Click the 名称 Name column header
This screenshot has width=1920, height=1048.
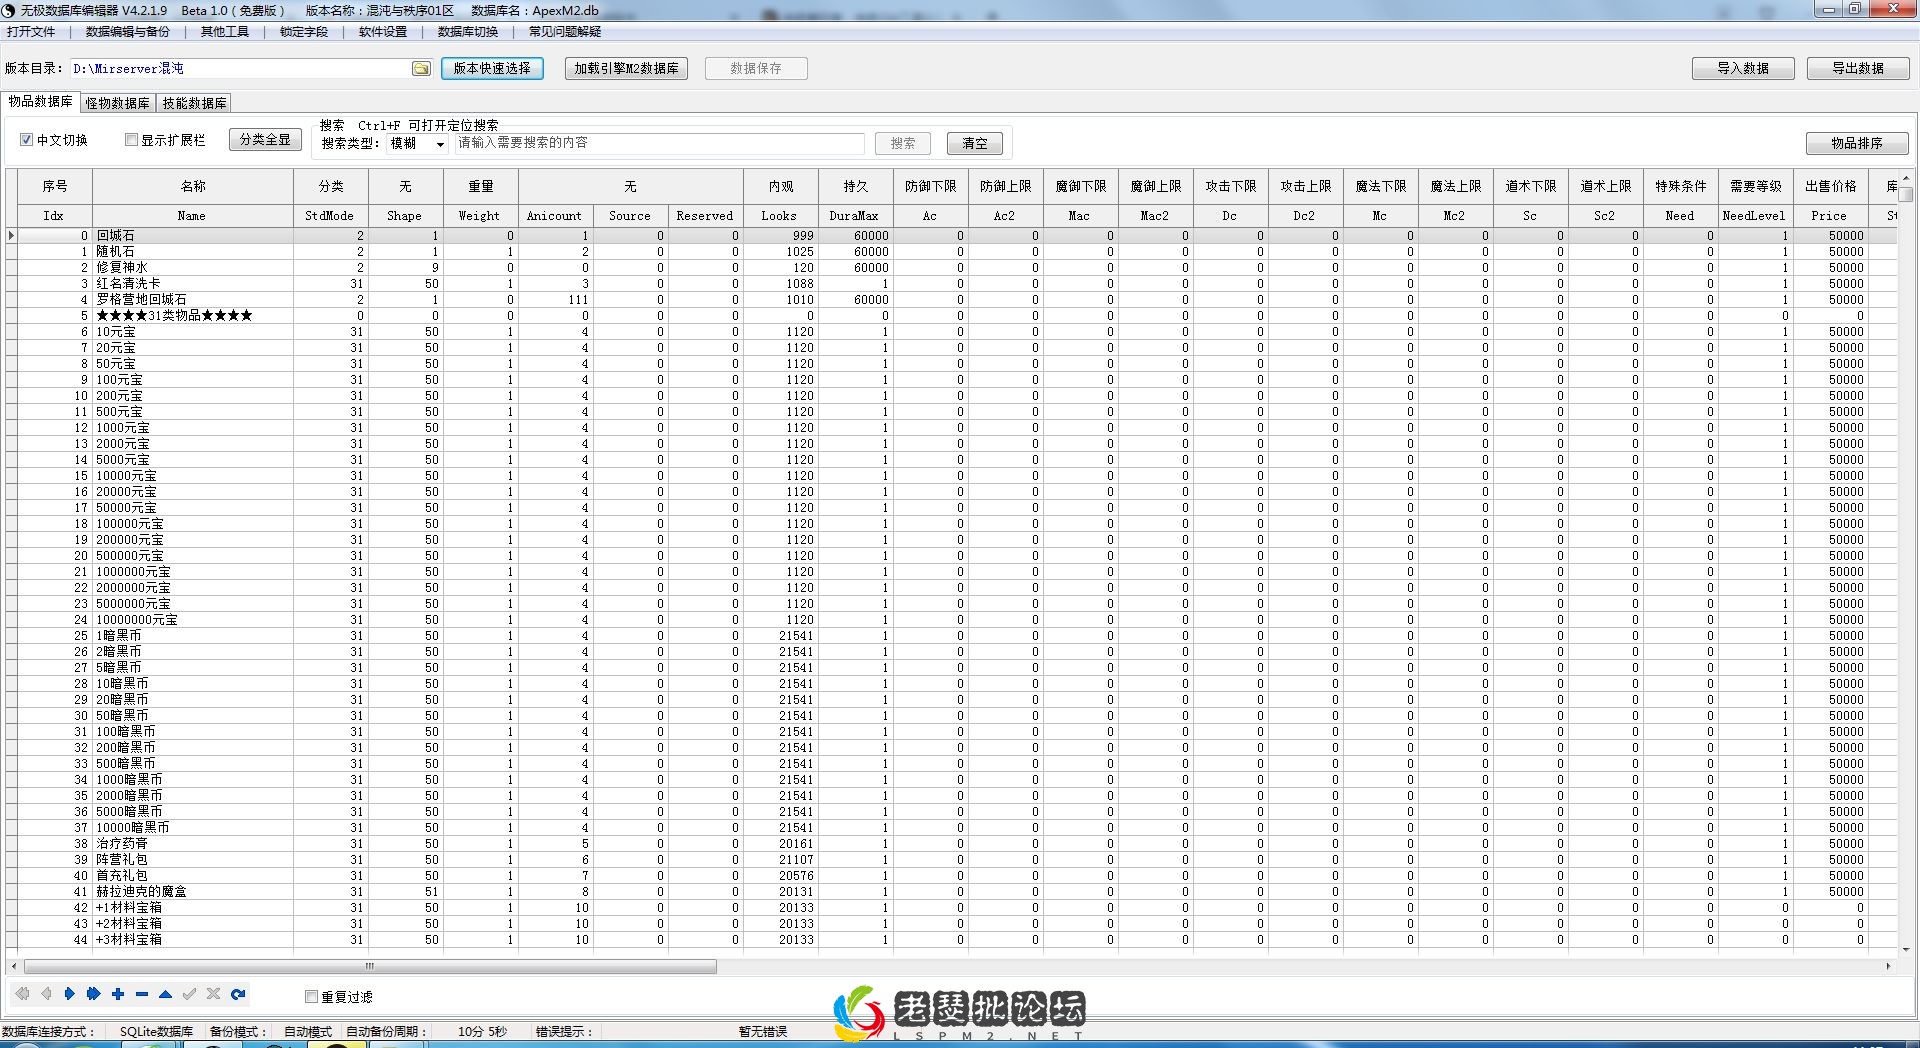pyautogui.click(x=193, y=200)
